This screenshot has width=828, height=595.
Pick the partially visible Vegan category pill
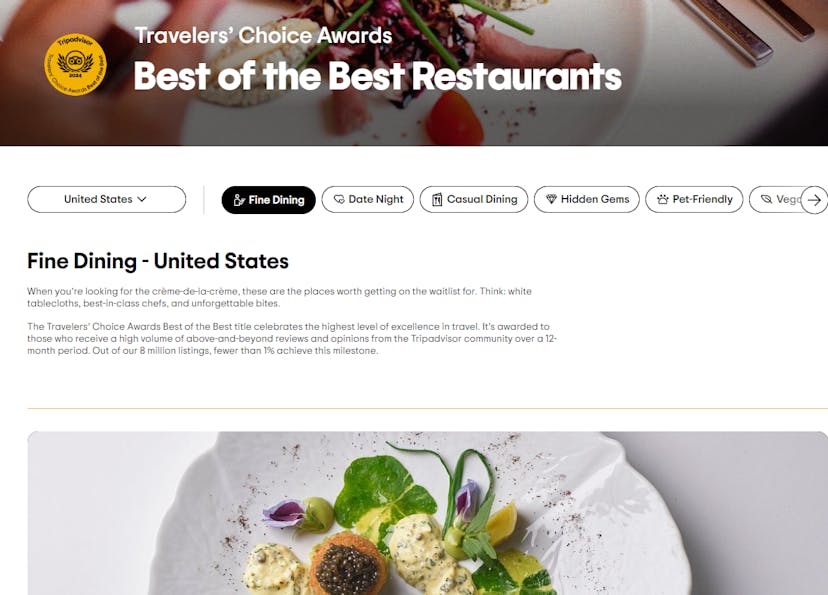[x=775, y=200]
